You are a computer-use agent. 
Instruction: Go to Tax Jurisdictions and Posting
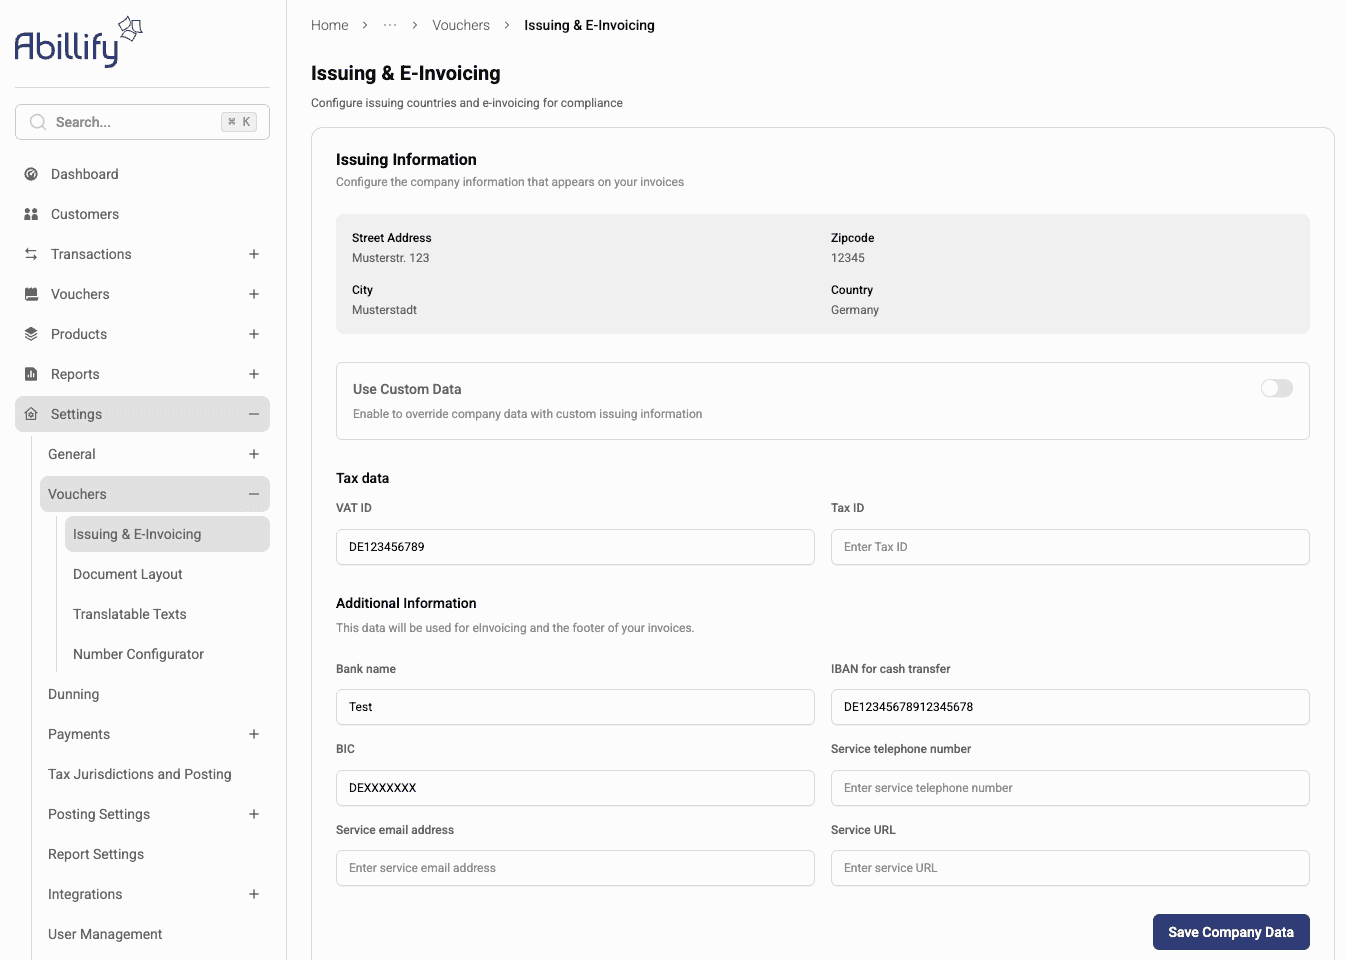(140, 774)
